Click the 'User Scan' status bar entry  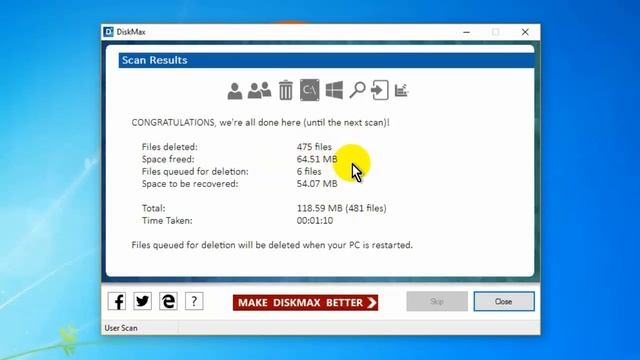click(x=121, y=328)
